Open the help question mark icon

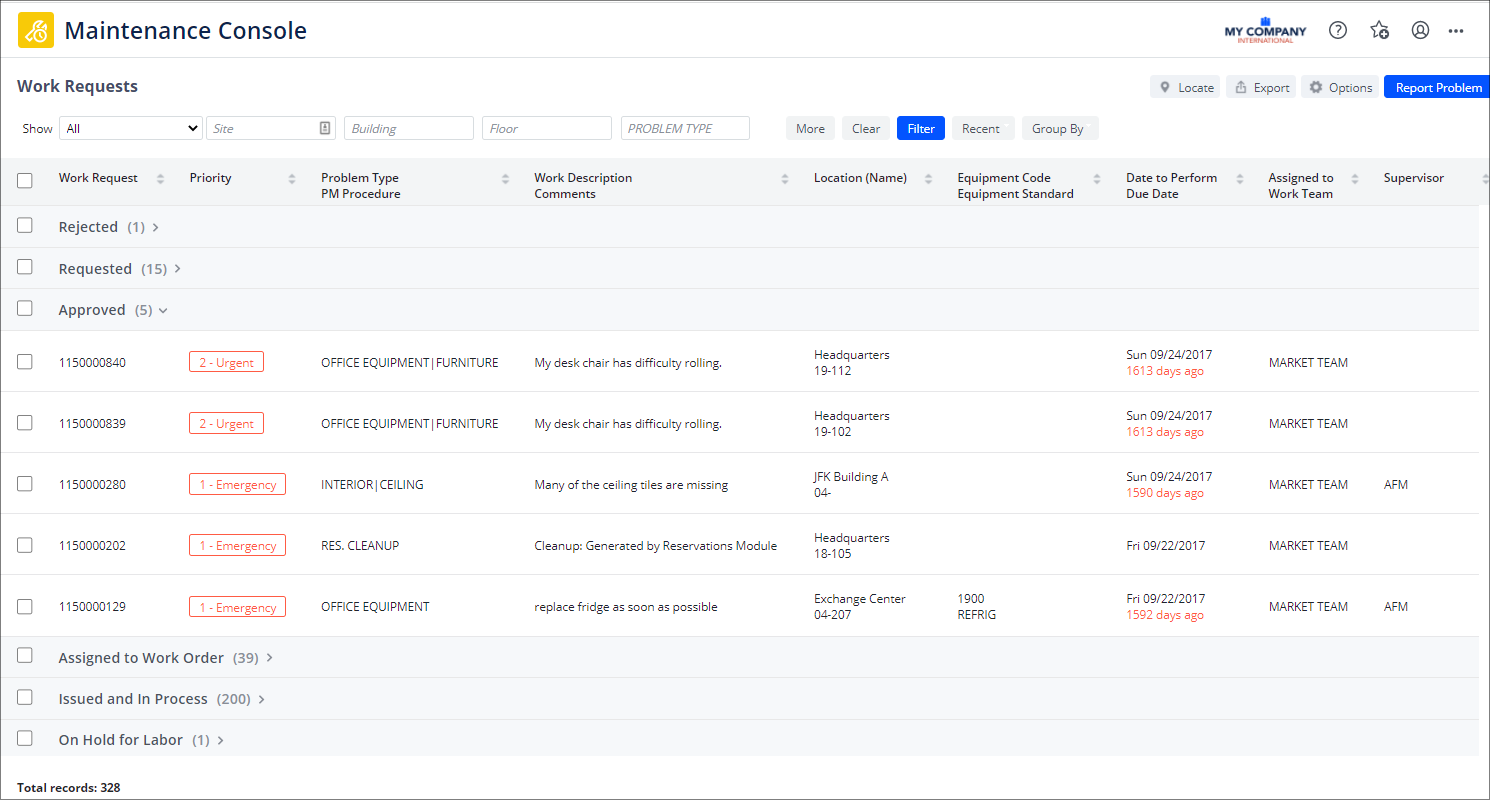(x=1338, y=30)
